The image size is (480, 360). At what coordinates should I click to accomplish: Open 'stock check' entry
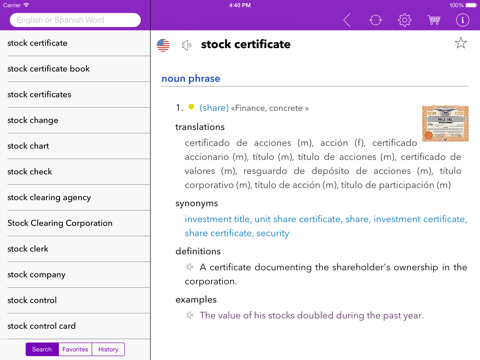click(75, 171)
